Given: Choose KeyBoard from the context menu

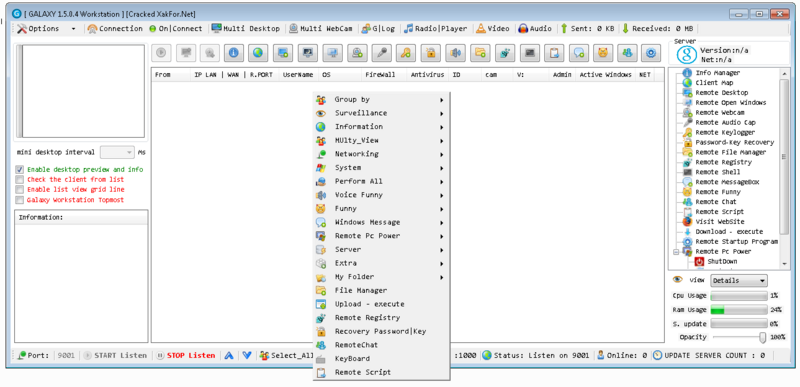Looking at the screenshot, I should coord(381,359).
